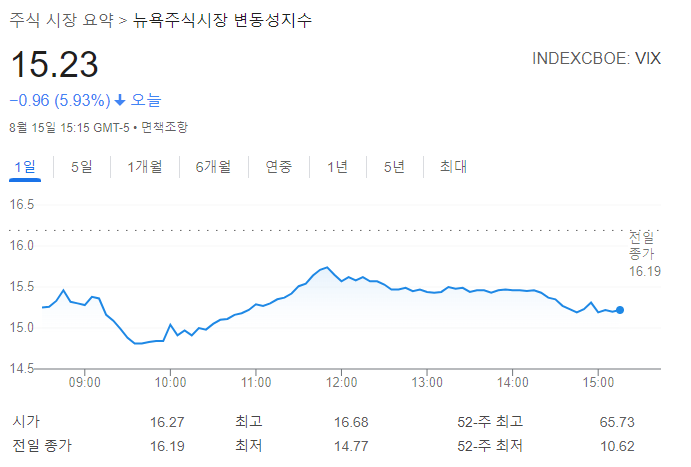The width and height of the screenshot is (691, 467).
Task: Display the '5년' chart range
Action: click(394, 167)
